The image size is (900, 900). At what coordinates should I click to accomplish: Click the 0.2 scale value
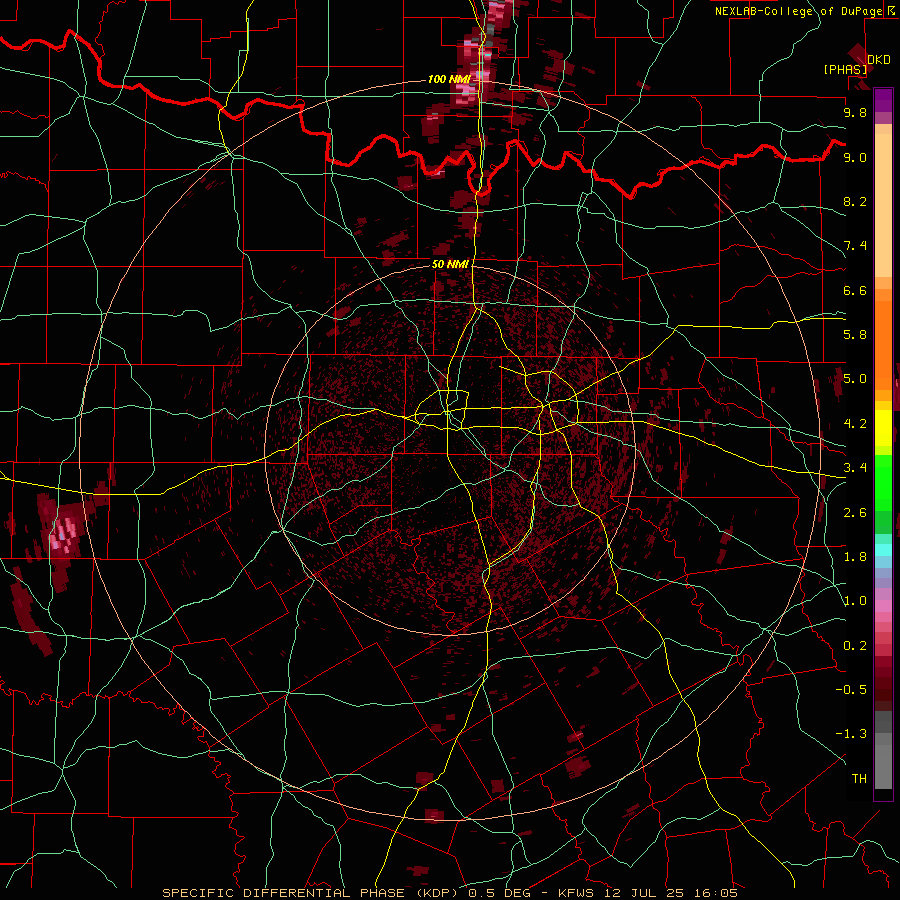click(x=855, y=646)
